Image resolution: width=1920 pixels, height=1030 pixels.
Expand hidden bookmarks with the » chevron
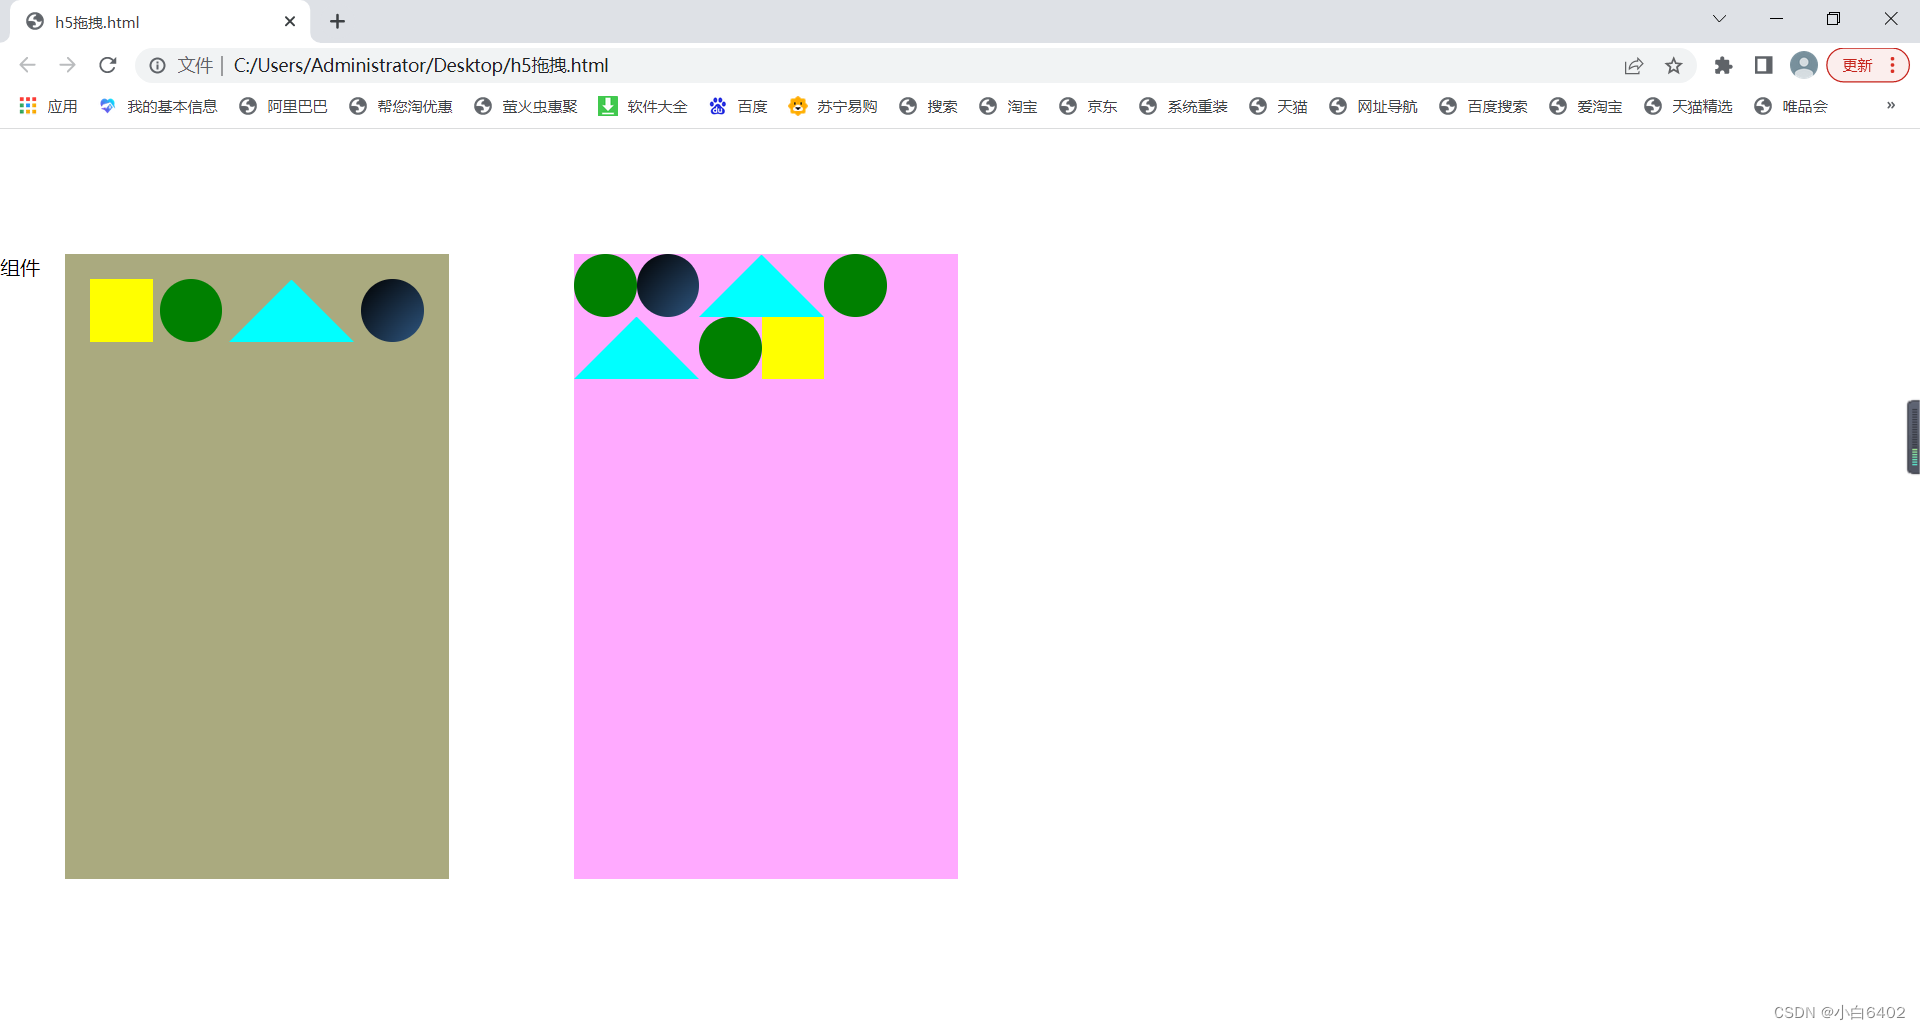point(1890,106)
